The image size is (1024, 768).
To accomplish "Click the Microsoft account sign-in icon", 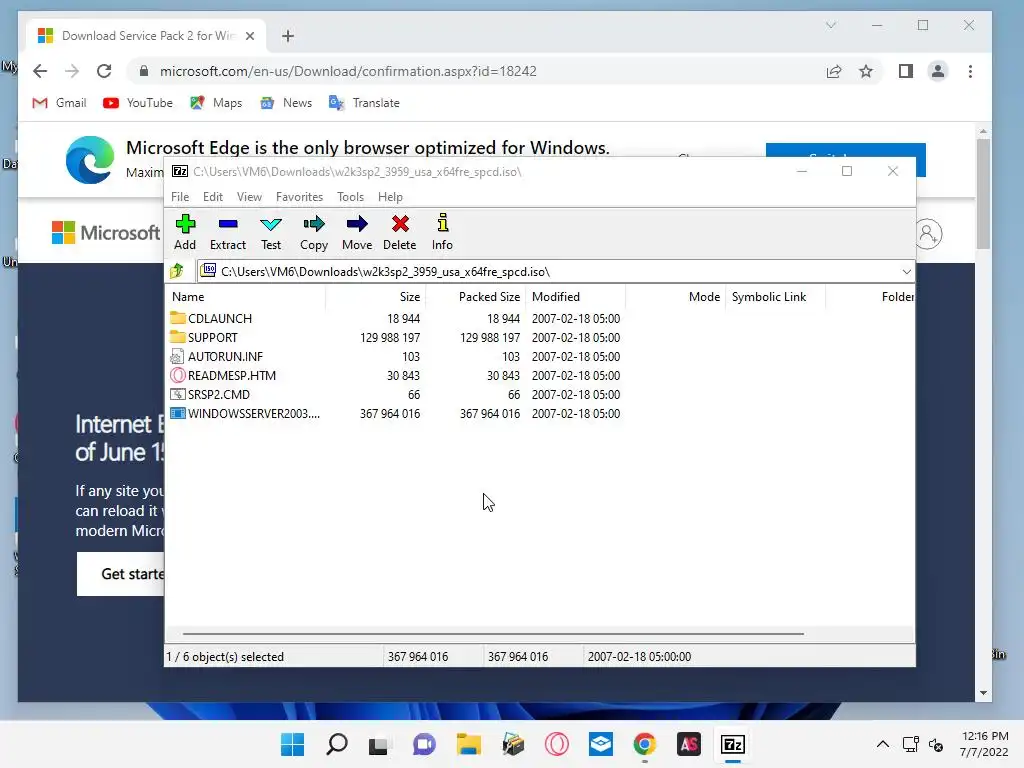I will [x=928, y=234].
